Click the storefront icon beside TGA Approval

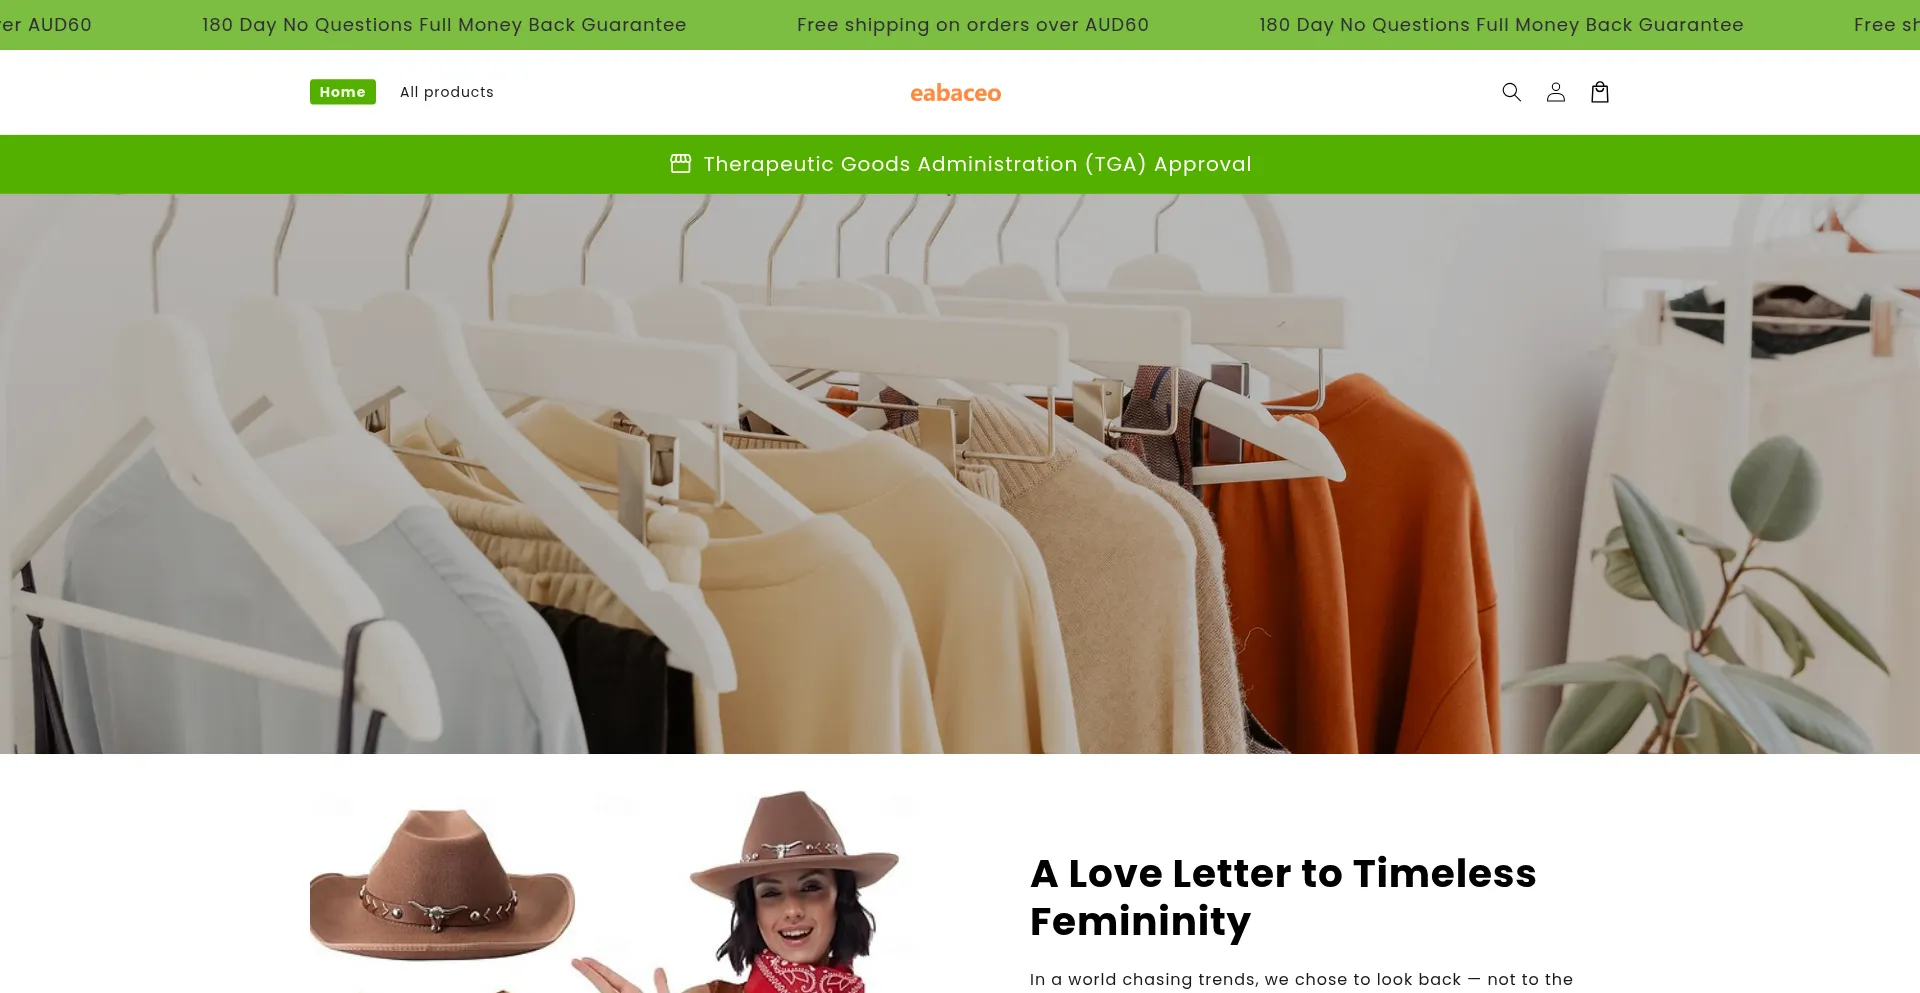pos(680,163)
